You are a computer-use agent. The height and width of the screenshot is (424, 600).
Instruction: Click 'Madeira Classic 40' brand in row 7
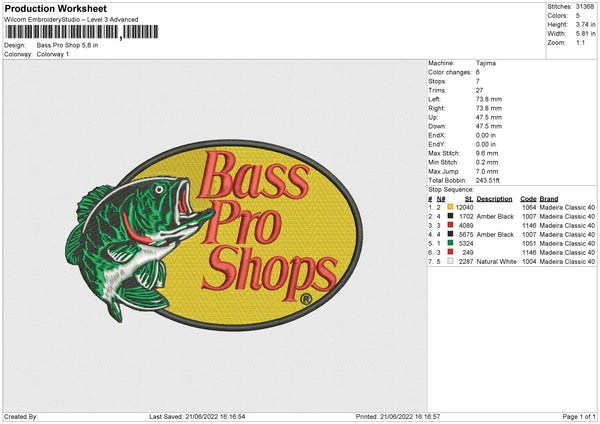click(x=567, y=261)
